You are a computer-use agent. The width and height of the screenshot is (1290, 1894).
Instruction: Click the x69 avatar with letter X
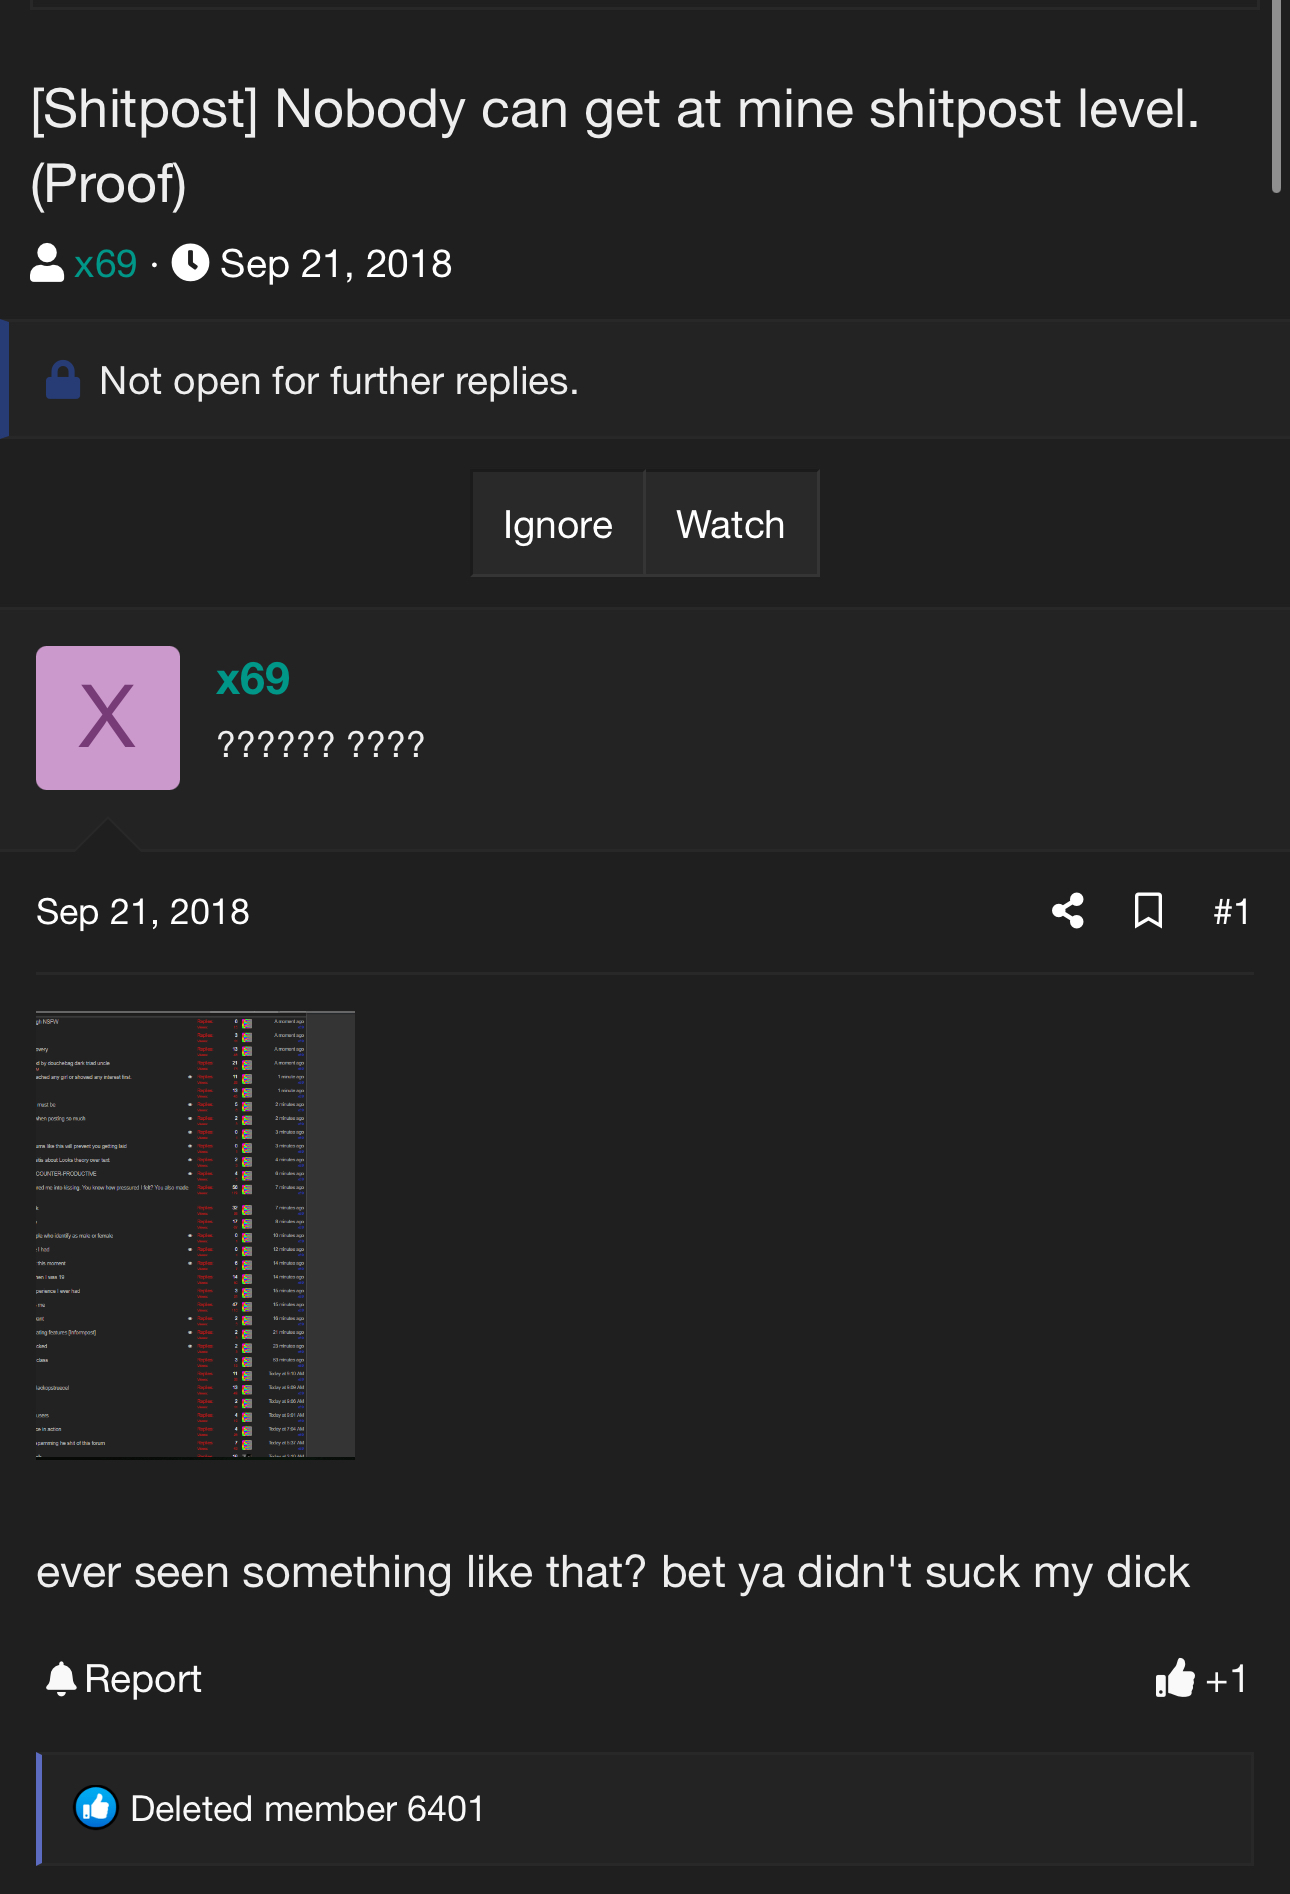(x=108, y=718)
